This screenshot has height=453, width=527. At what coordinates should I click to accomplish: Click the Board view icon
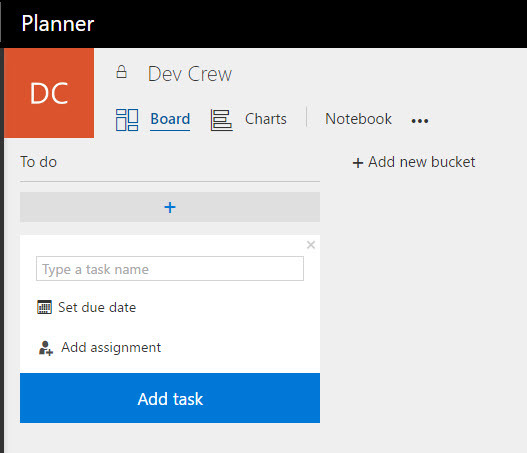(127, 120)
